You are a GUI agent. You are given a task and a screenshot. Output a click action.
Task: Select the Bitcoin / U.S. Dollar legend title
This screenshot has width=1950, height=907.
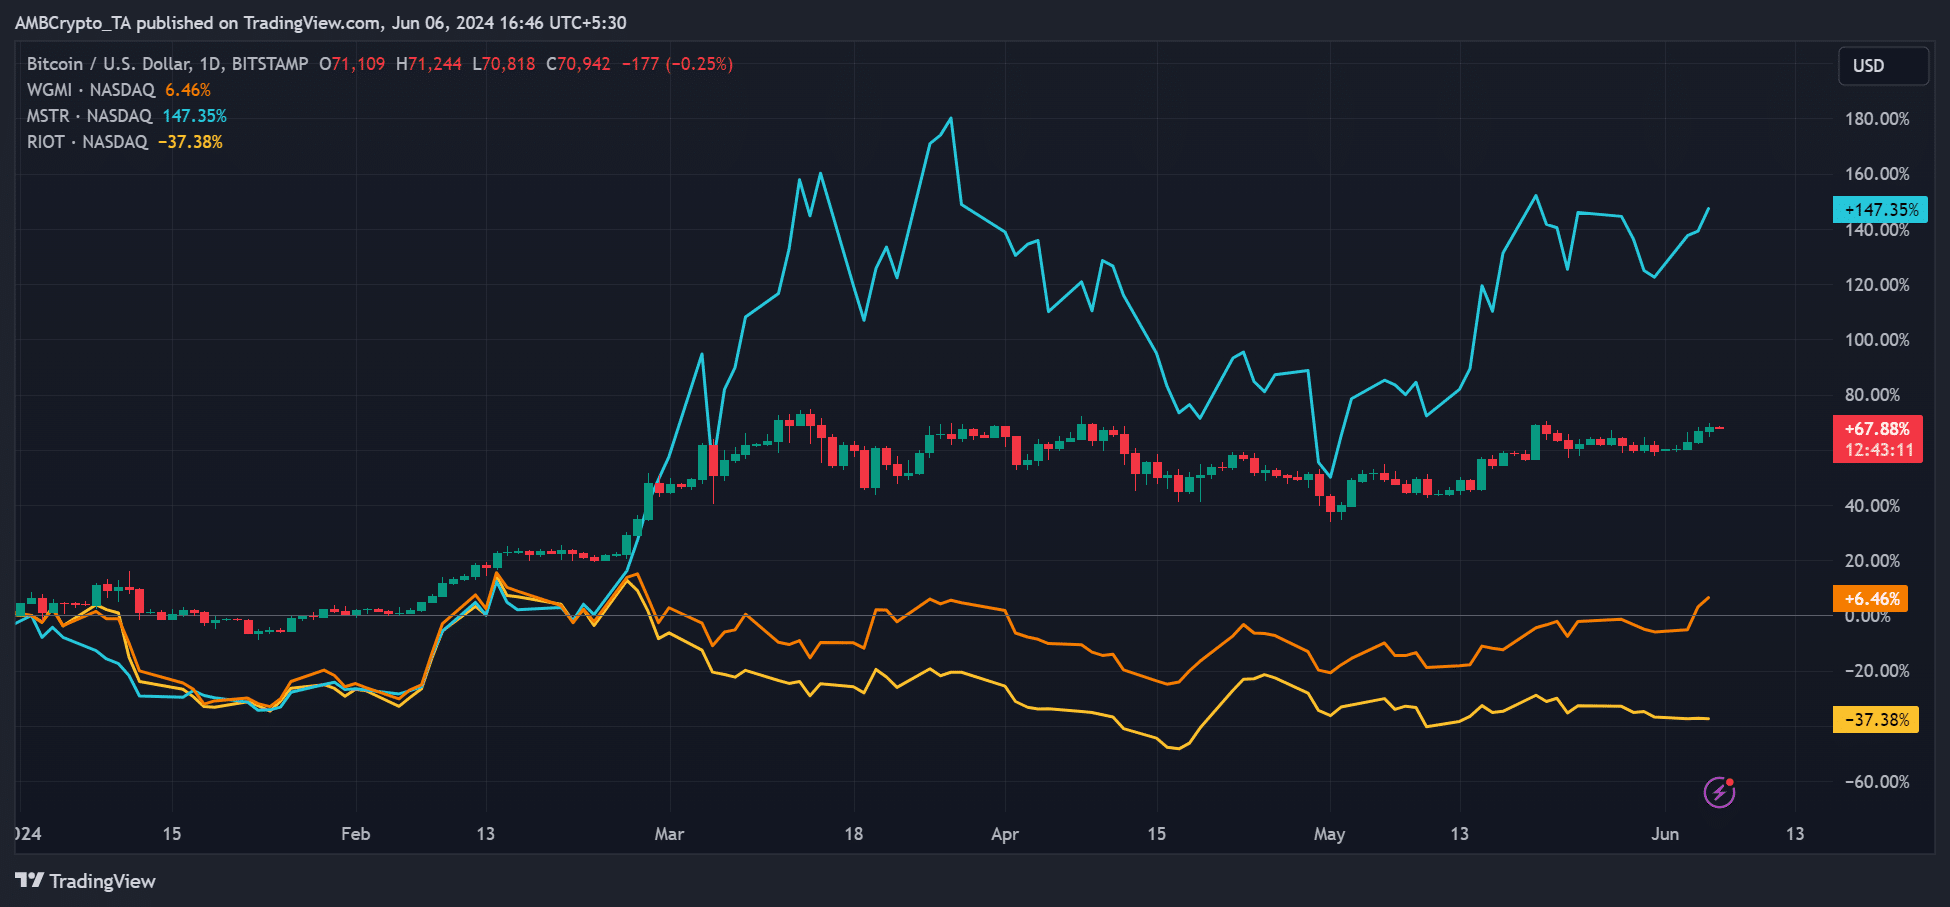click(x=168, y=64)
